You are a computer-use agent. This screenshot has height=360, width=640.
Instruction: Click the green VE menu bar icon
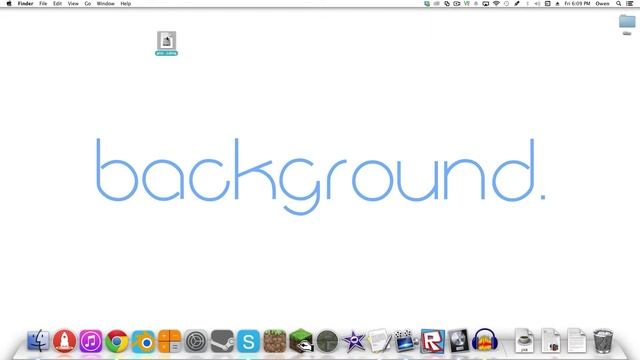click(x=467, y=4)
